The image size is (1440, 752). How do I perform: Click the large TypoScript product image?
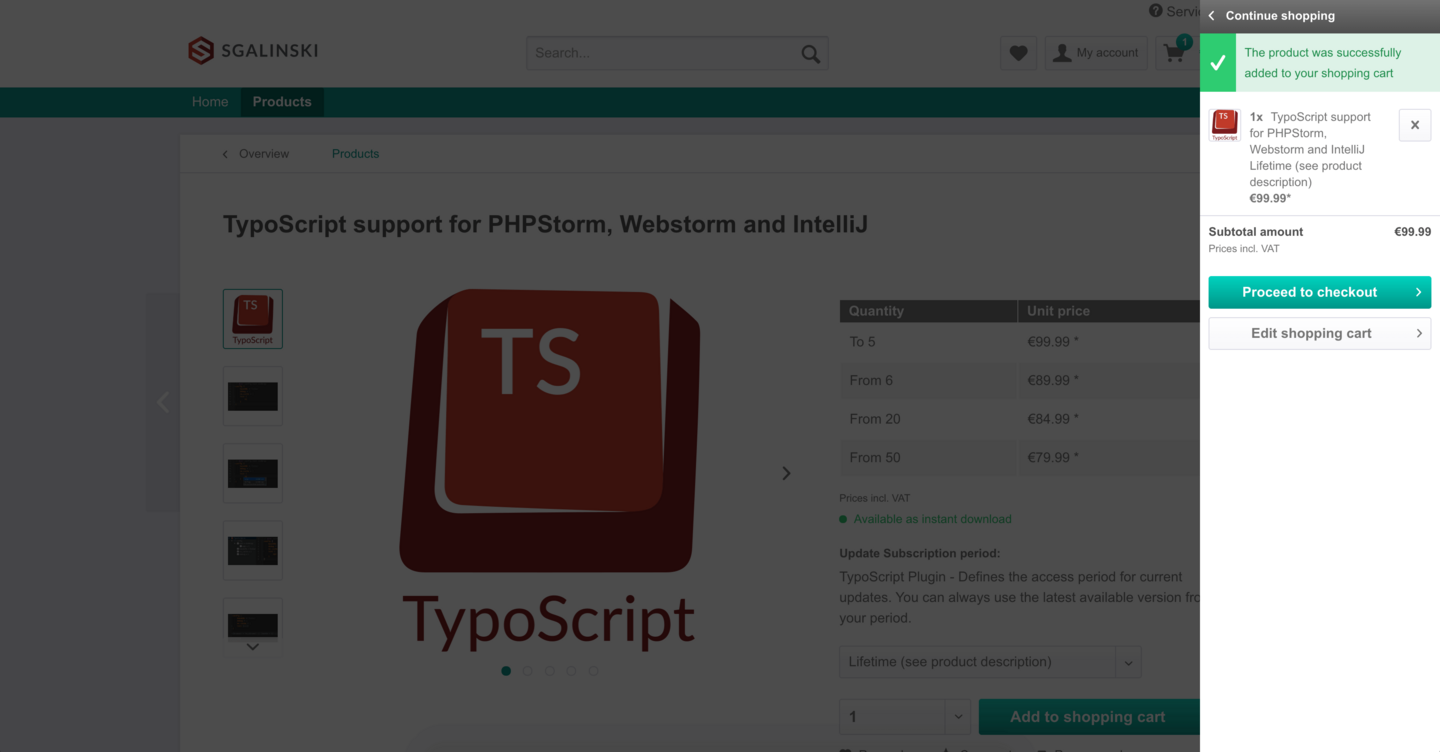tap(549, 469)
